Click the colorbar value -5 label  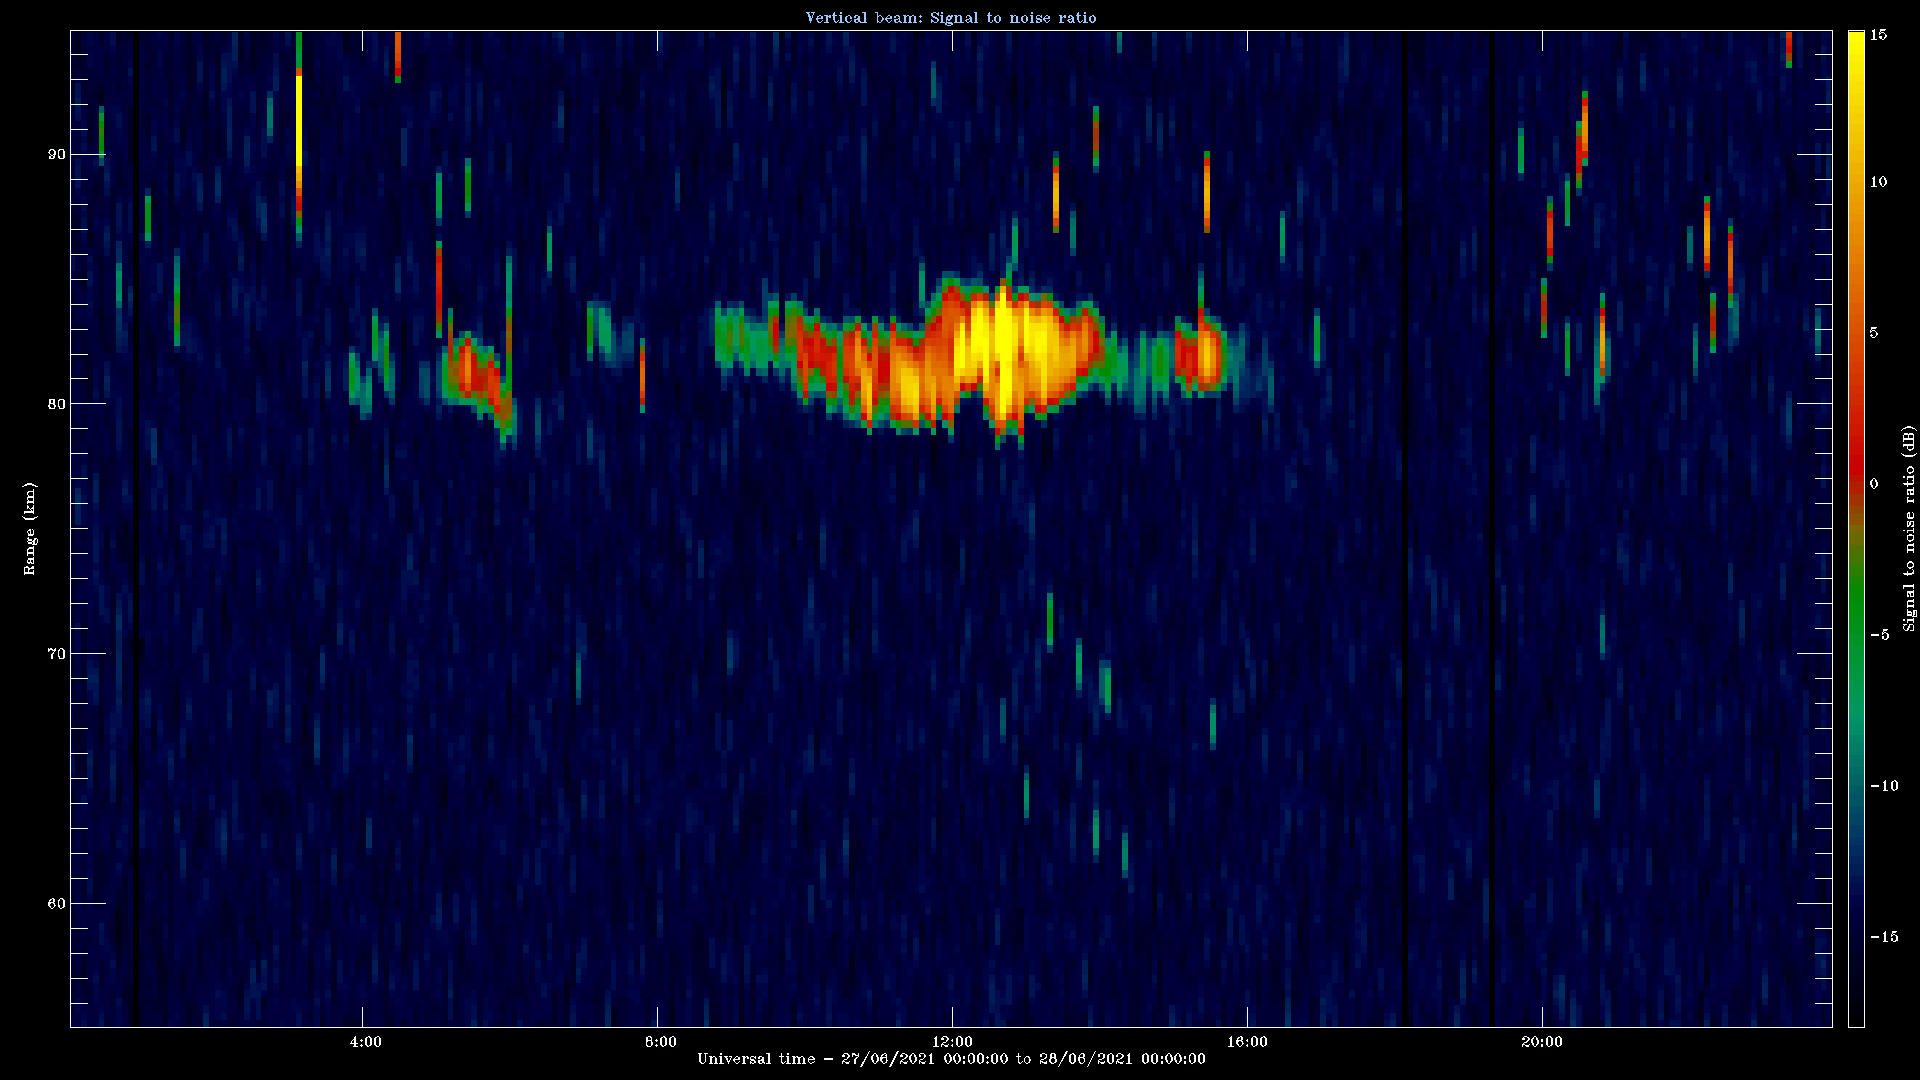click(1879, 635)
